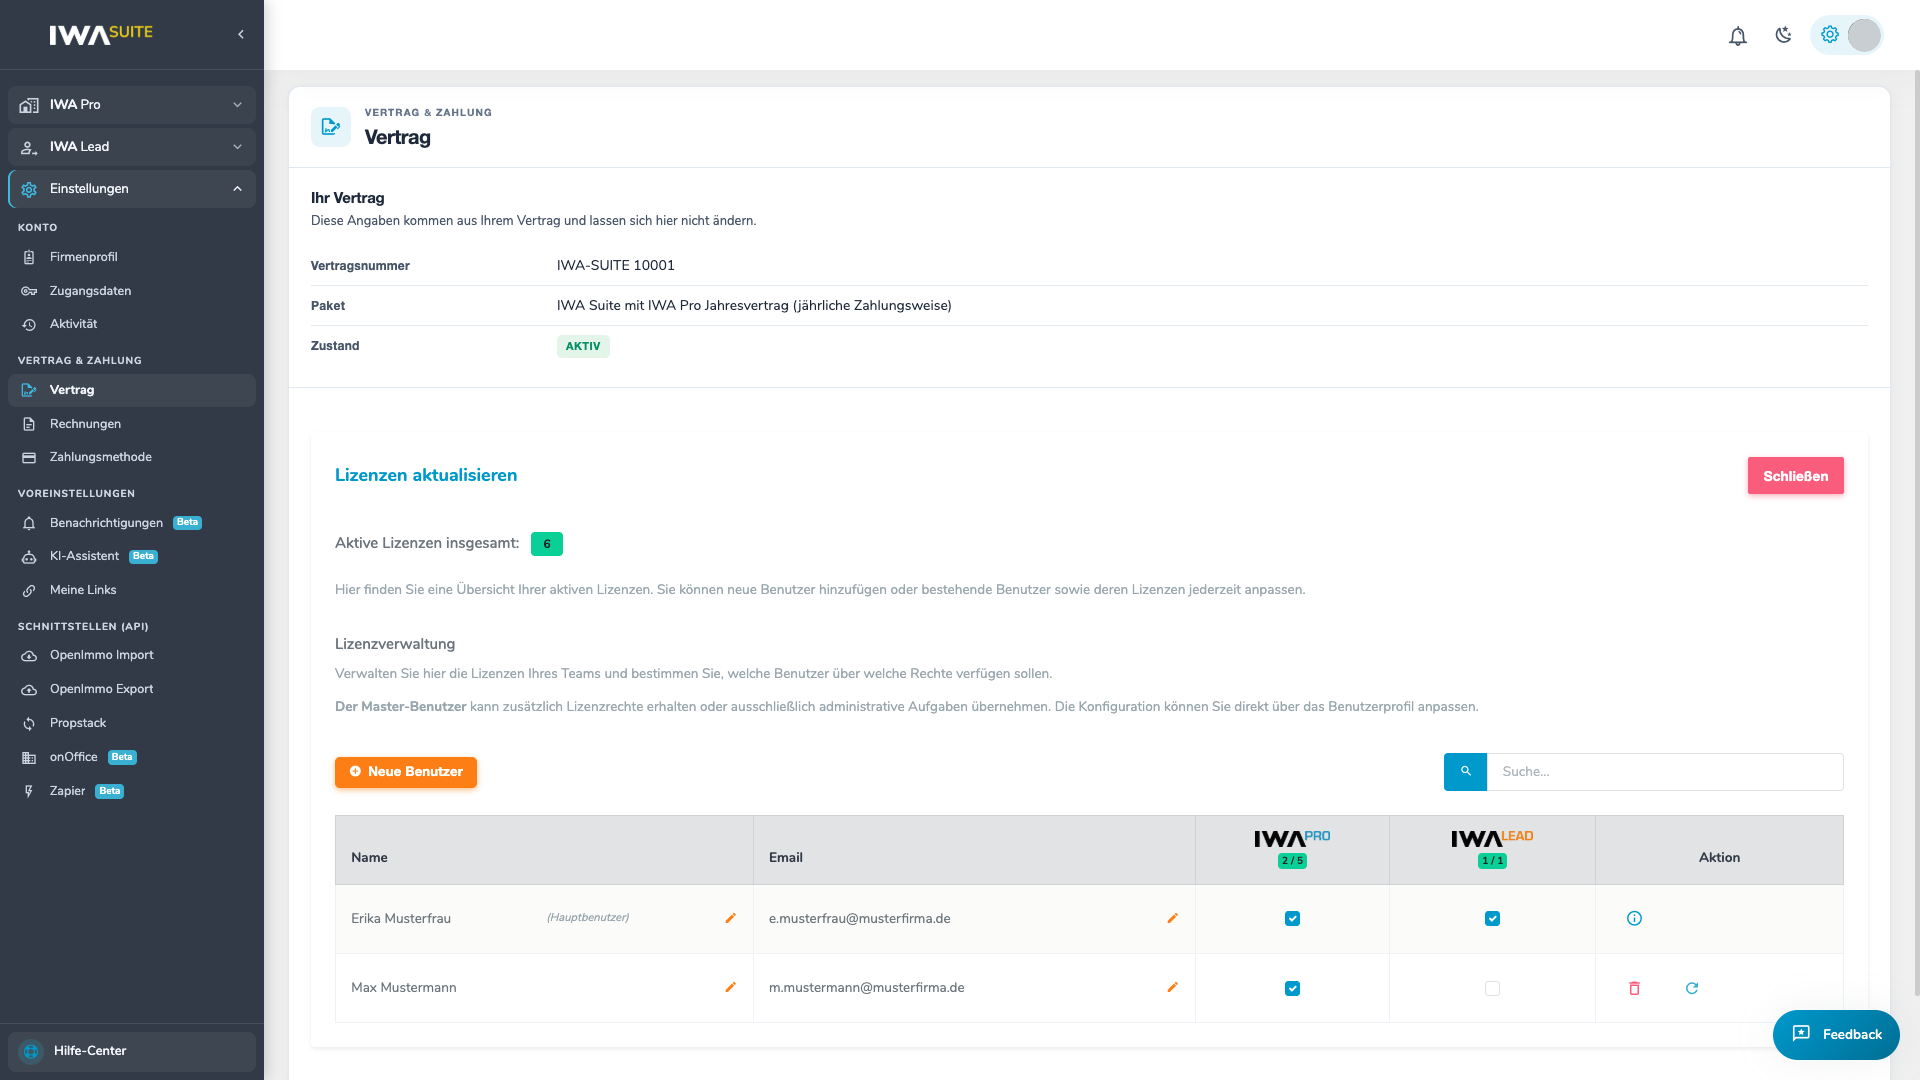Screen dimensions: 1920x1080
Task: Collapse the sidebar with the arrow icon
Action: [x=241, y=34]
